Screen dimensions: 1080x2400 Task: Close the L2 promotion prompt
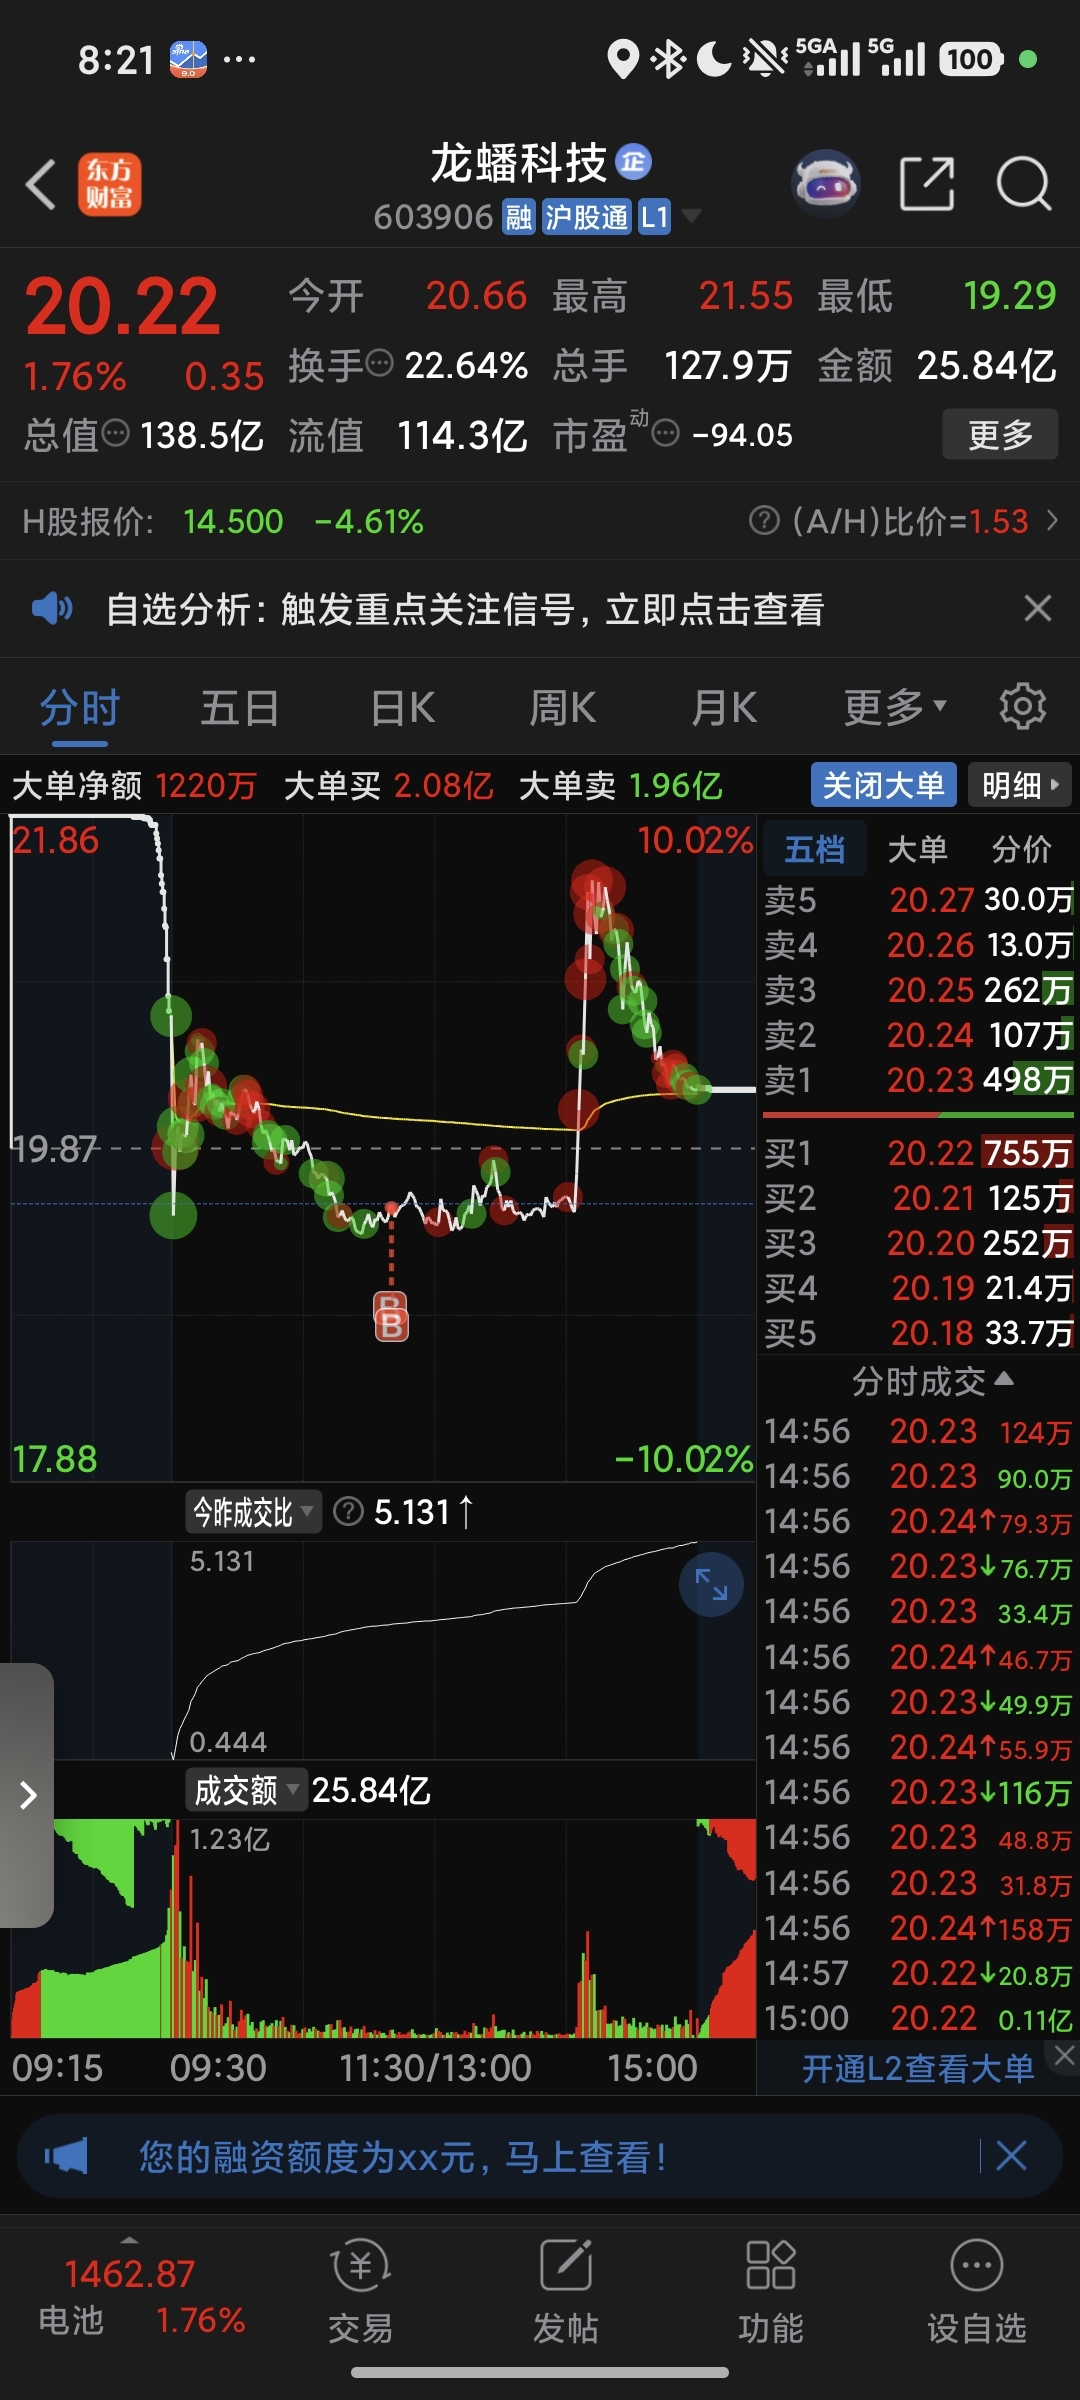(x=1063, y=2055)
